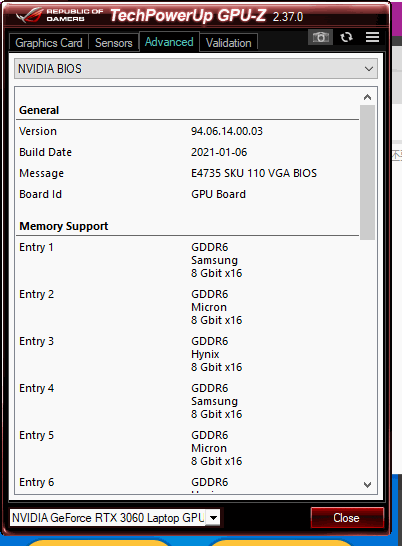Click the Memory Support section header
Viewport: 402px width, 546px height.
tap(64, 226)
